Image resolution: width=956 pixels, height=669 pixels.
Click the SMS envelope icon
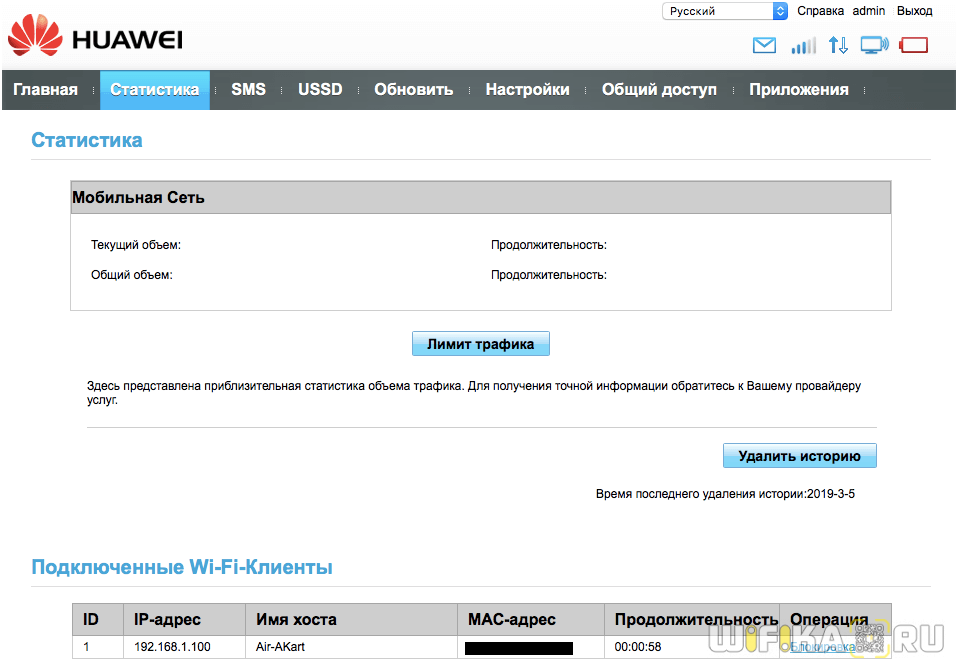coord(764,45)
